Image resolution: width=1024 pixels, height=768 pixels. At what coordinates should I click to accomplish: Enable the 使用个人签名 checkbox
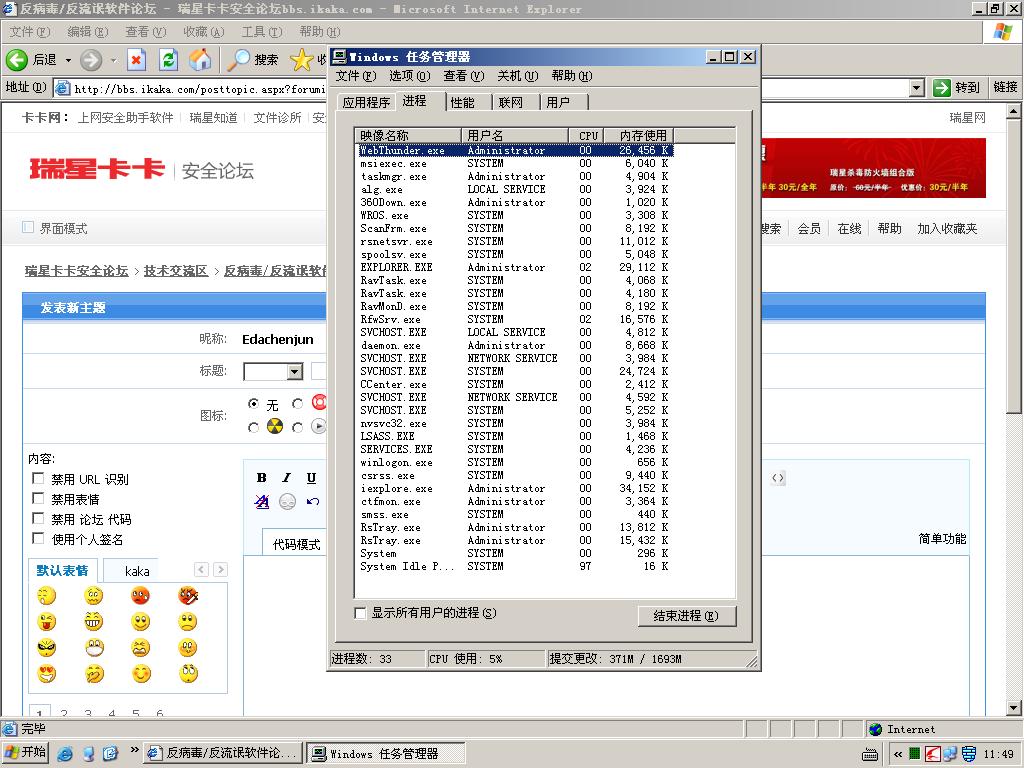pyautogui.click(x=39, y=539)
